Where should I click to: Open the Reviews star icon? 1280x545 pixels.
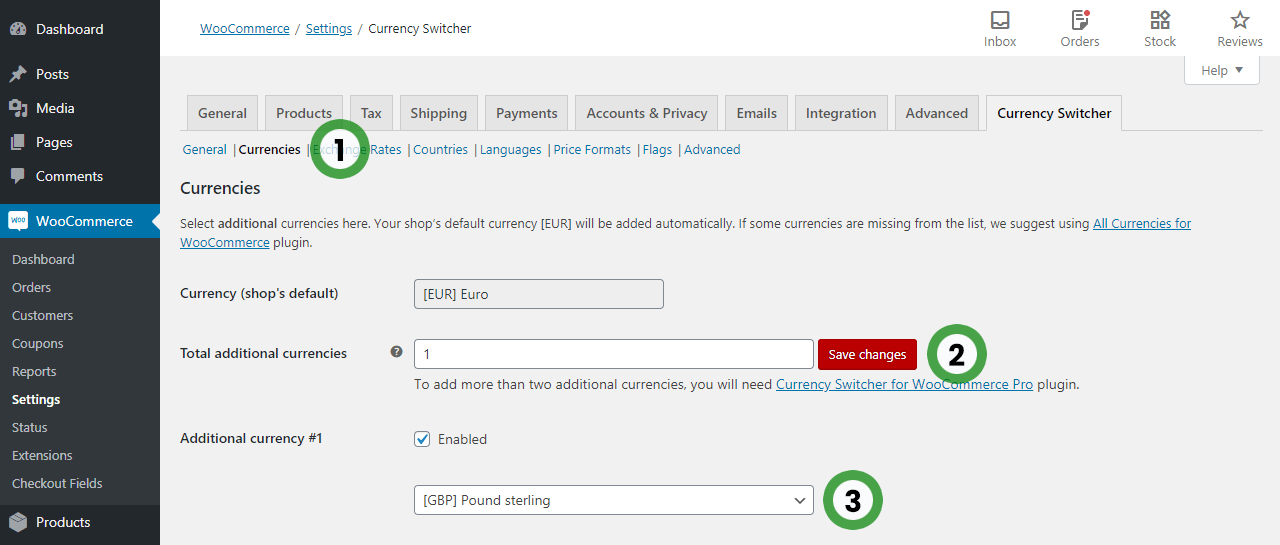(1240, 20)
